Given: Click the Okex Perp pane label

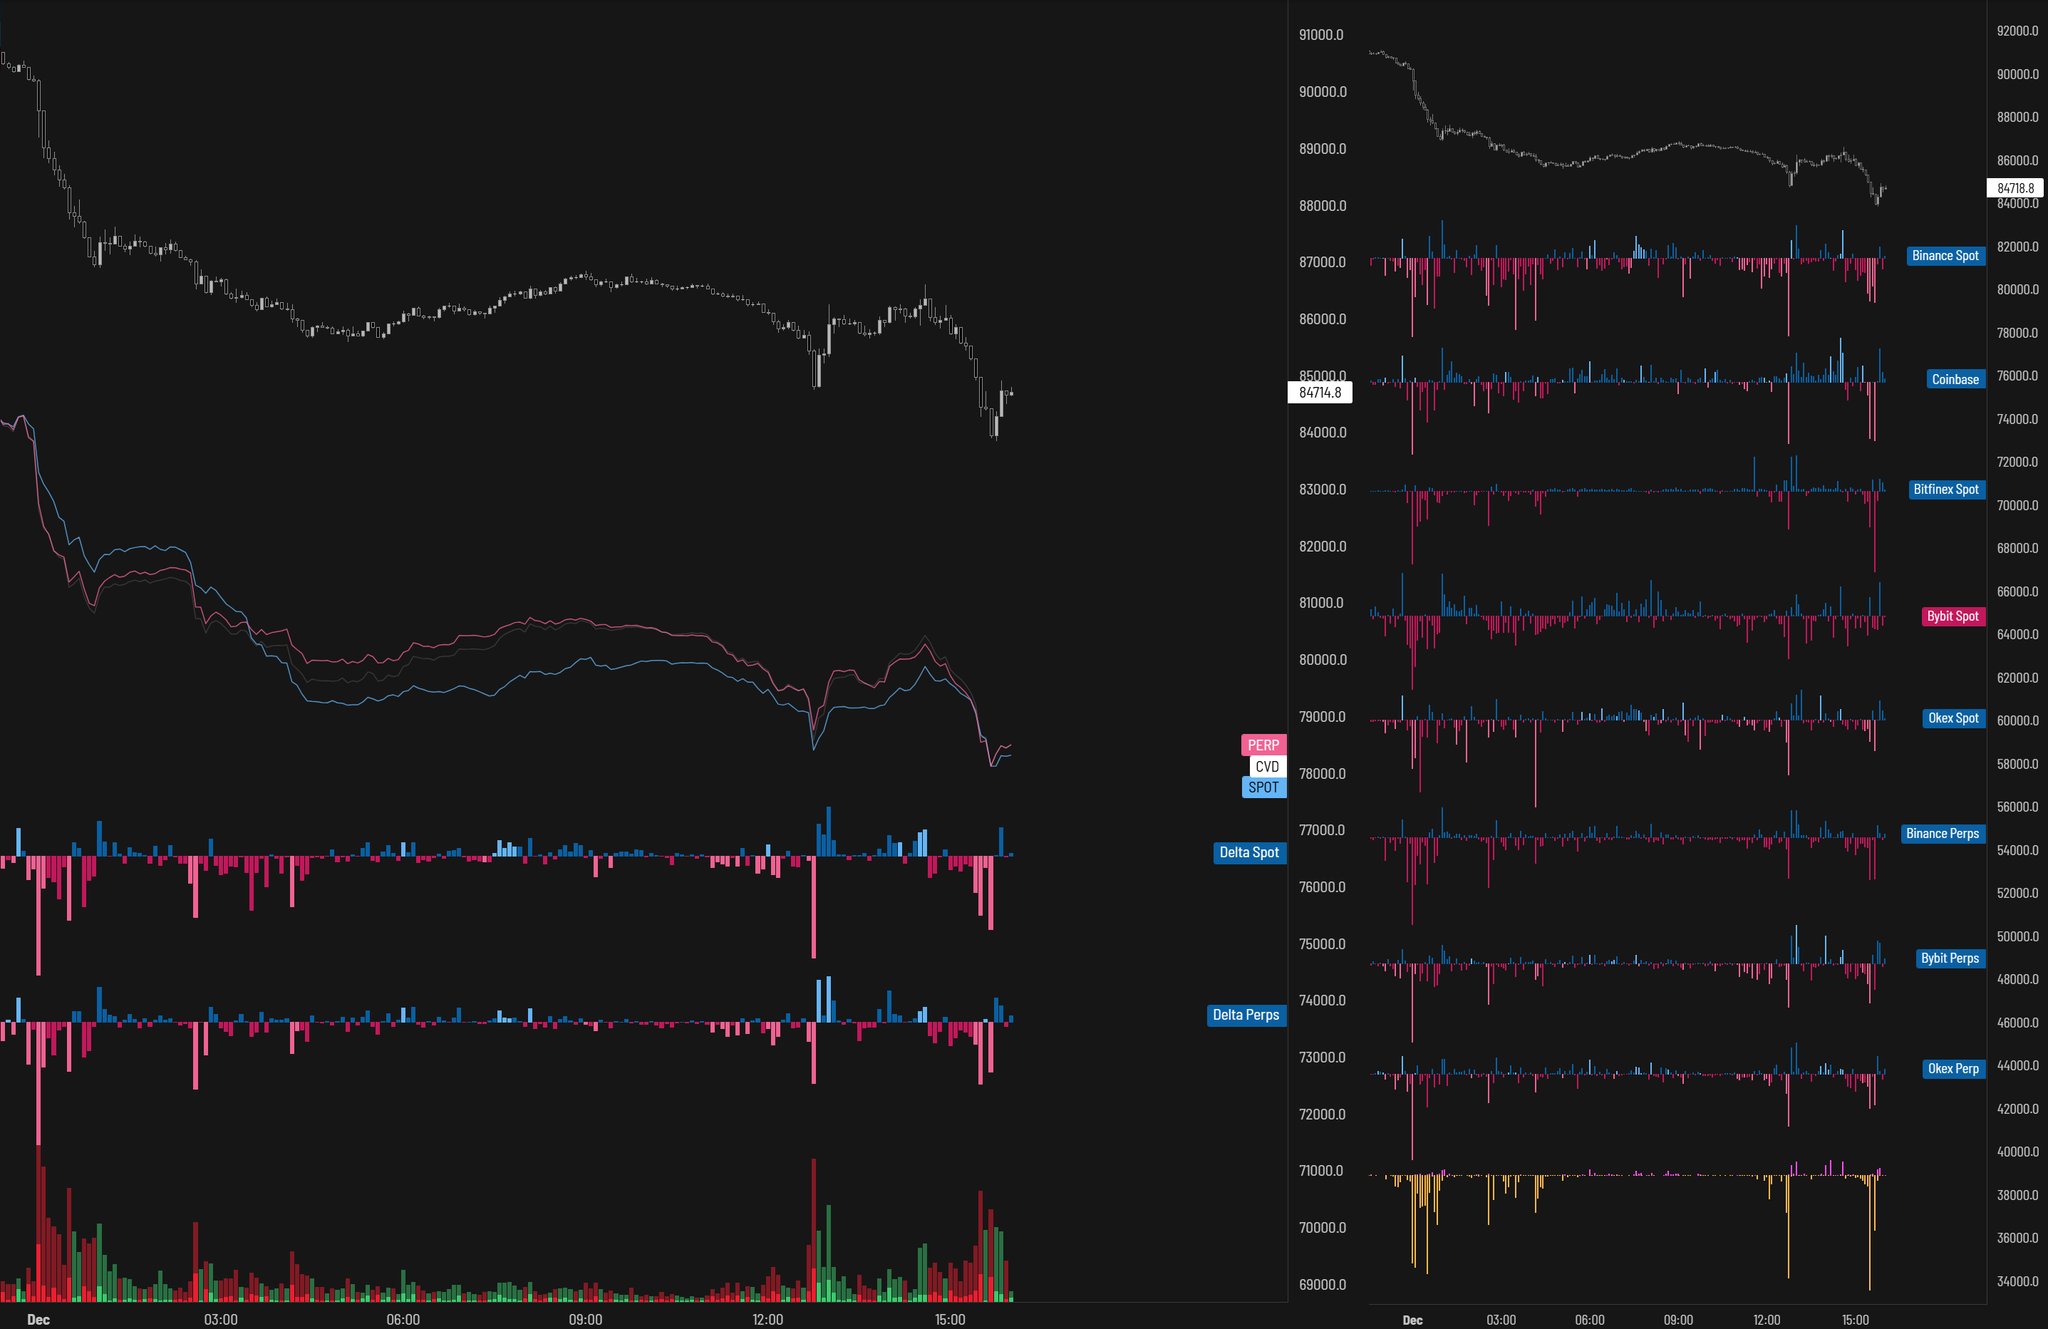Looking at the screenshot, I should [1953, 1068].
